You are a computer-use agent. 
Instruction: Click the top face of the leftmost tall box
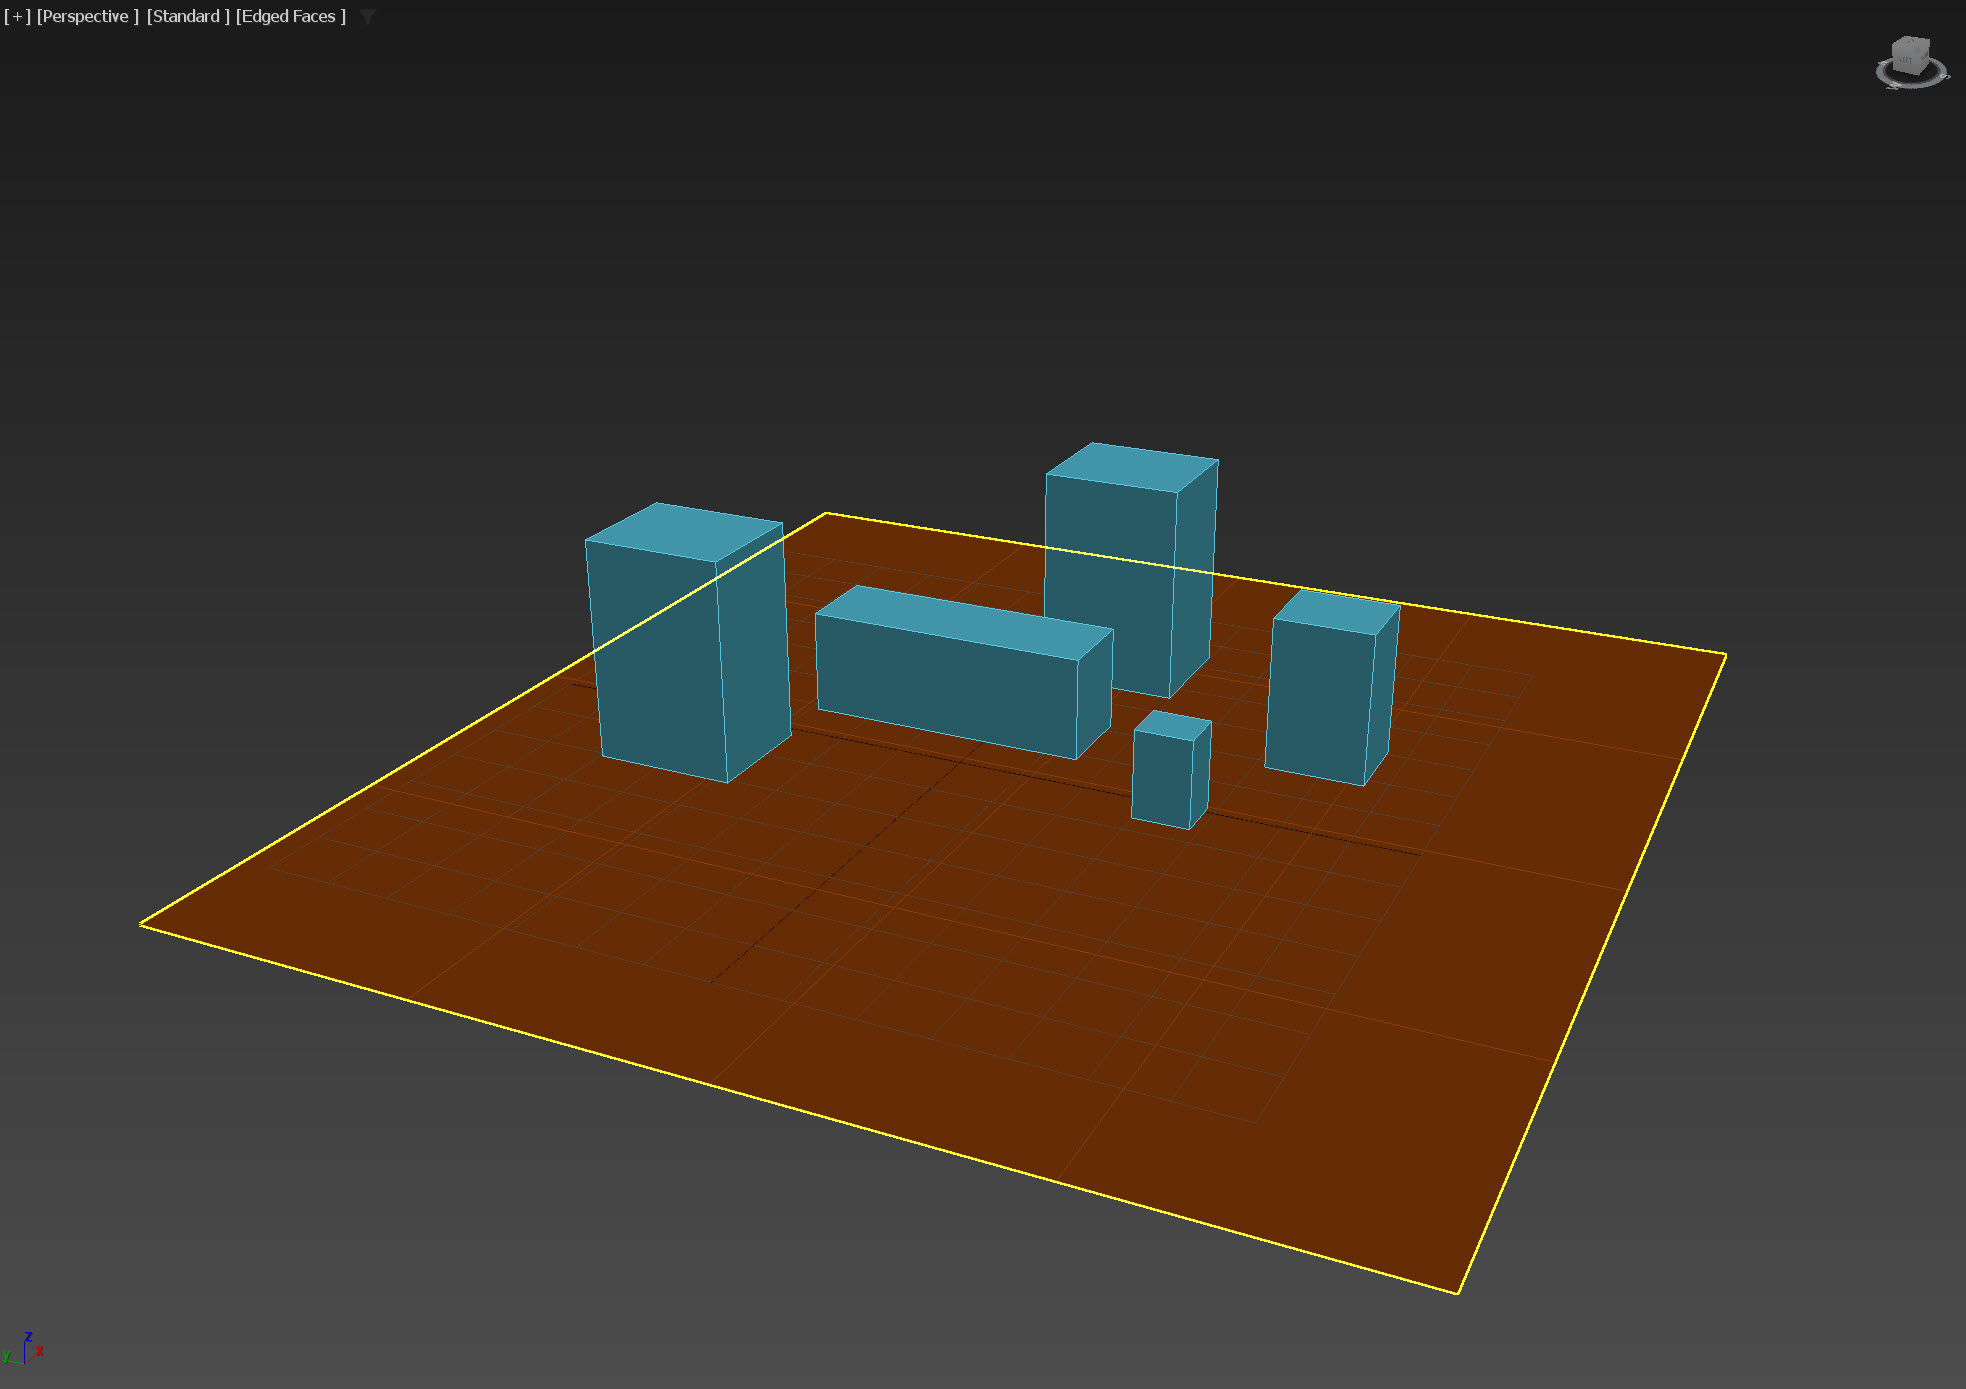[683, 531]
